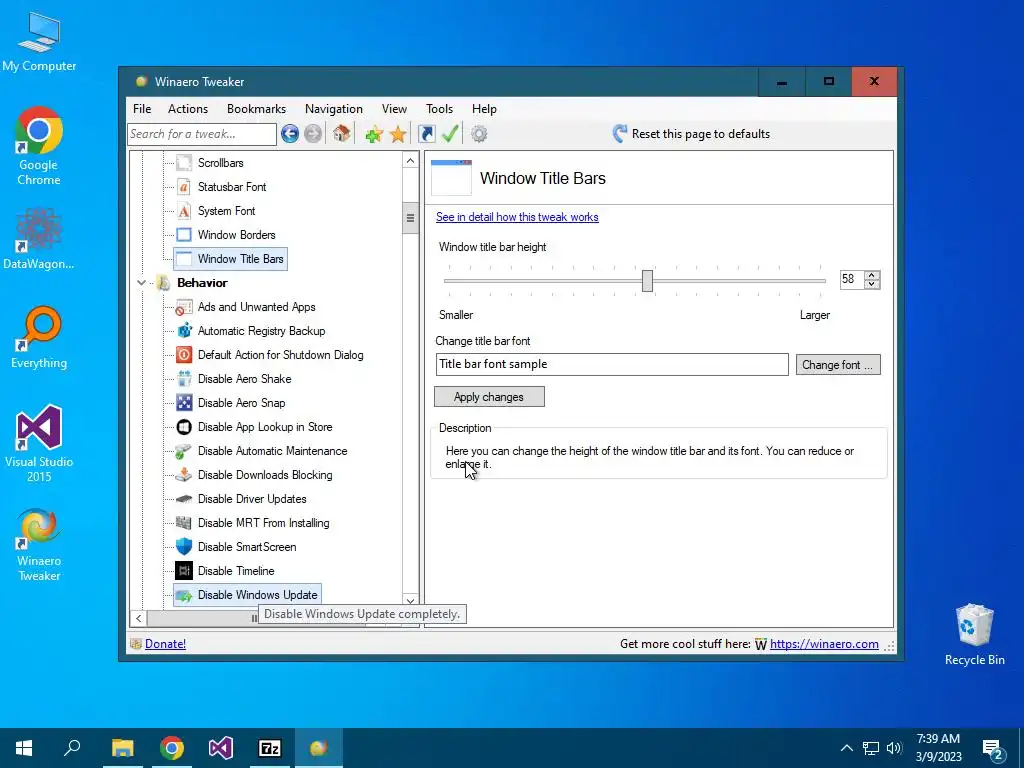1024x768 pixels.
Task: Select the My Computer desktop icon
Action: click(39, 42)
